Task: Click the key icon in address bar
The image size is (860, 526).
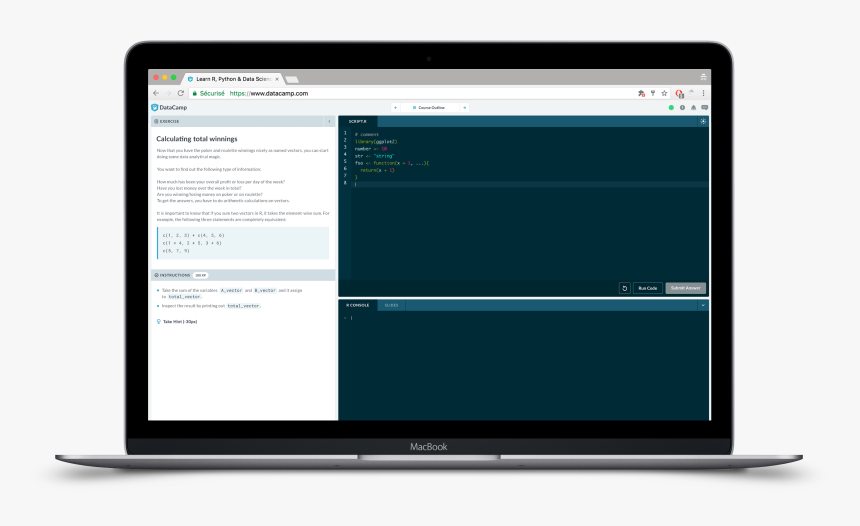Action: pyautogui.click(x=653, y=93)
